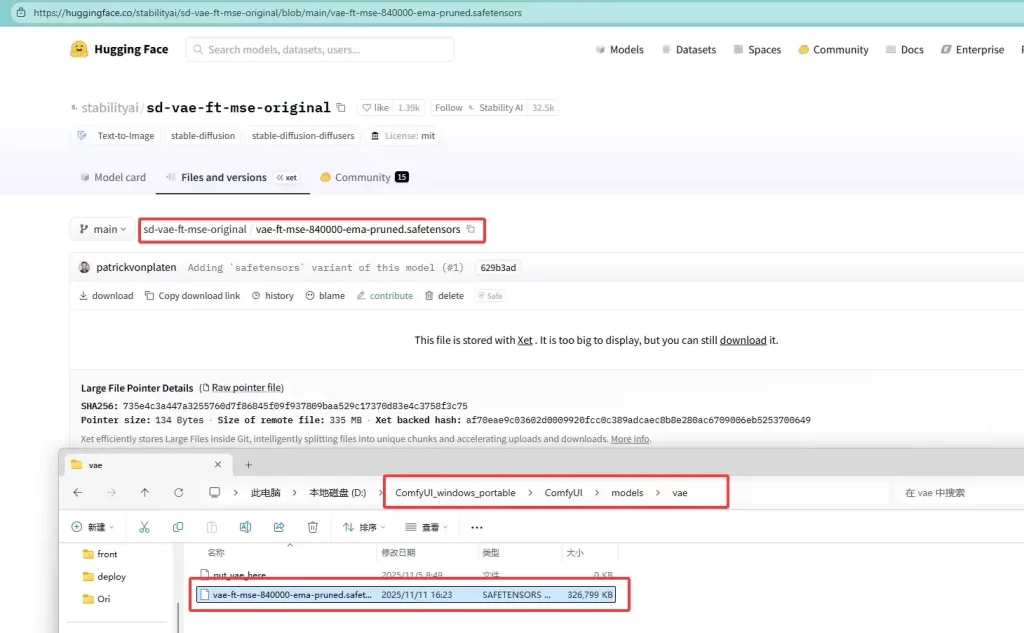Open Models in the top navigation

click(620, 50)
